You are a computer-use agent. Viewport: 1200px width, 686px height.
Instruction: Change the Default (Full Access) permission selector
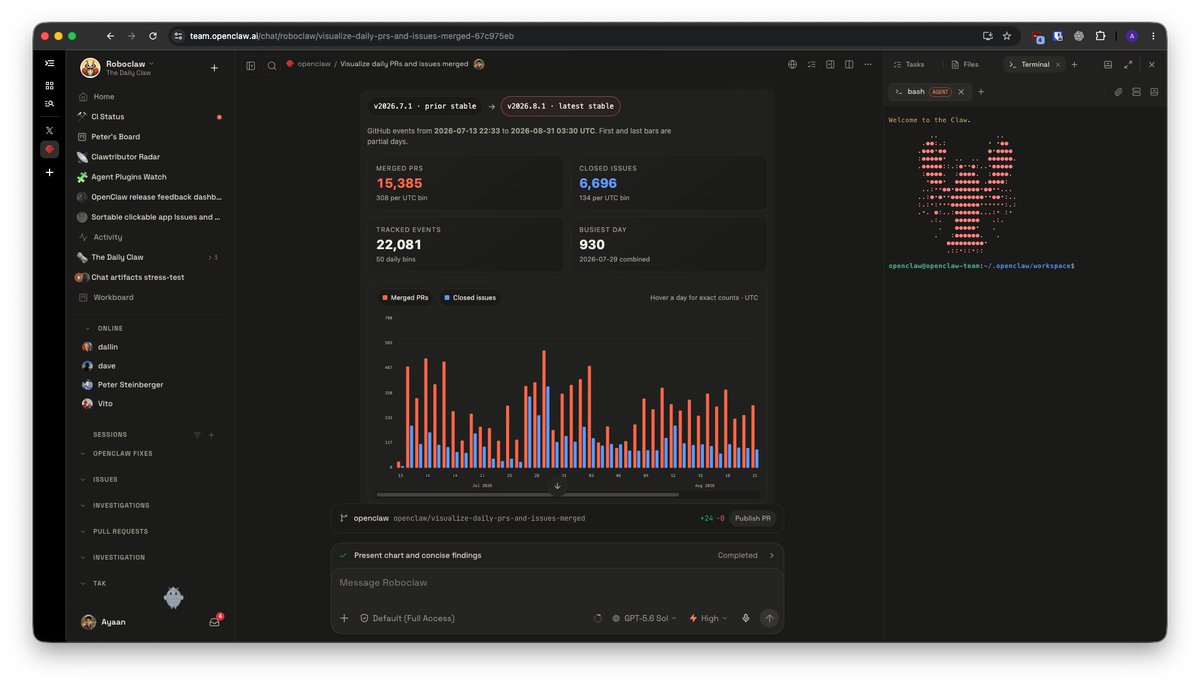(407, 618)
